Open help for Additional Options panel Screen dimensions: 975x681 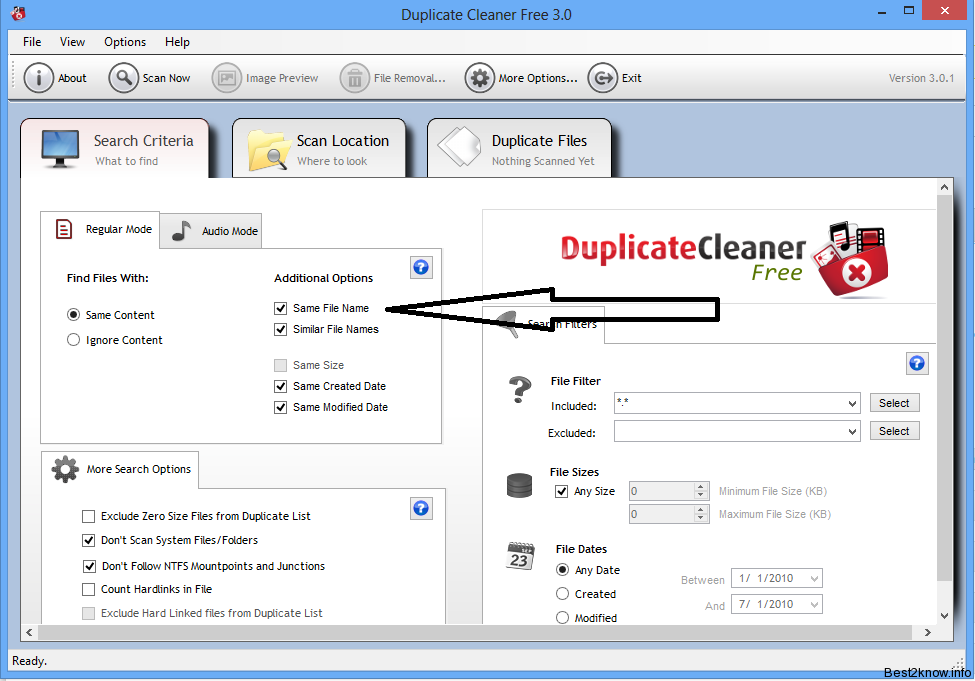[421, 267]
